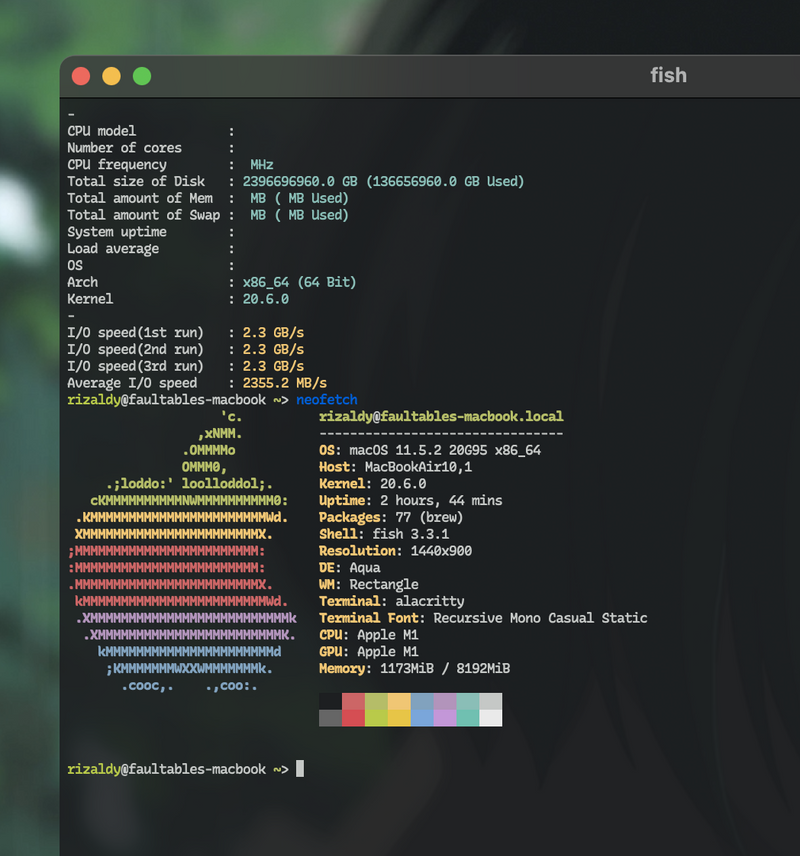Click the Memory label in neofetch output
800x856 pixels.
(346, 668)
